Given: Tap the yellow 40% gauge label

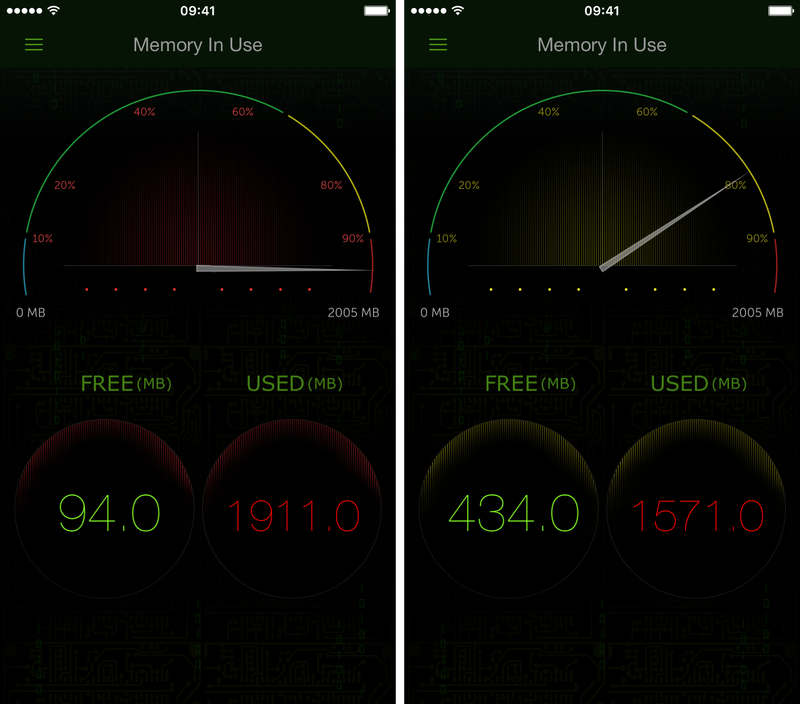Looking at the screenshot, I should pos(548,112).
